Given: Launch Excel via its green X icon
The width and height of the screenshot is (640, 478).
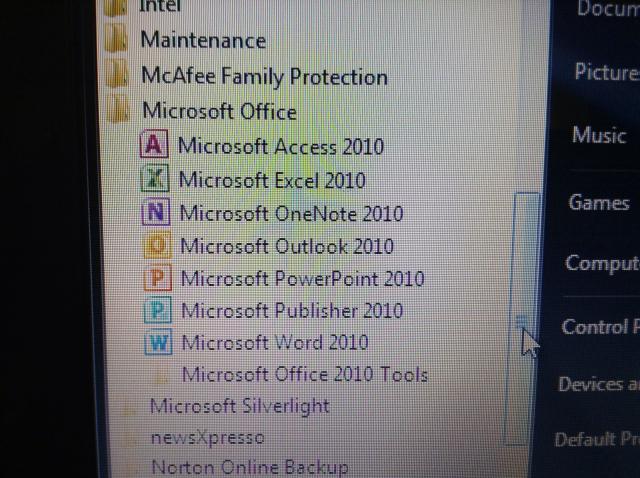Looking at the screenshot, I should [x=154, y=178].
